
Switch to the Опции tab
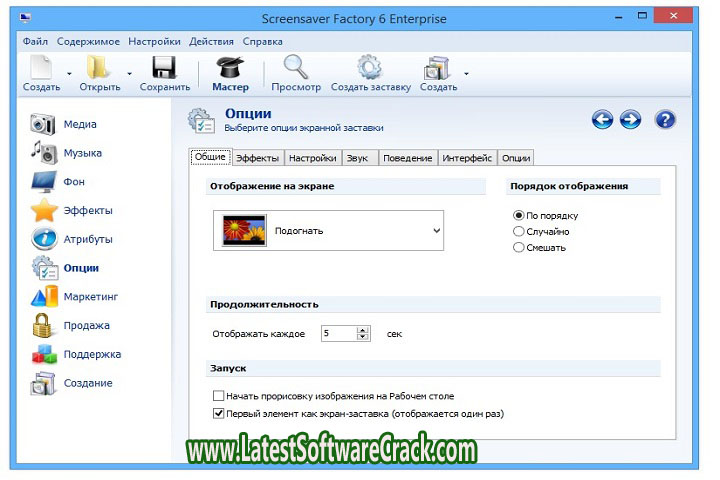pos(516,158)
